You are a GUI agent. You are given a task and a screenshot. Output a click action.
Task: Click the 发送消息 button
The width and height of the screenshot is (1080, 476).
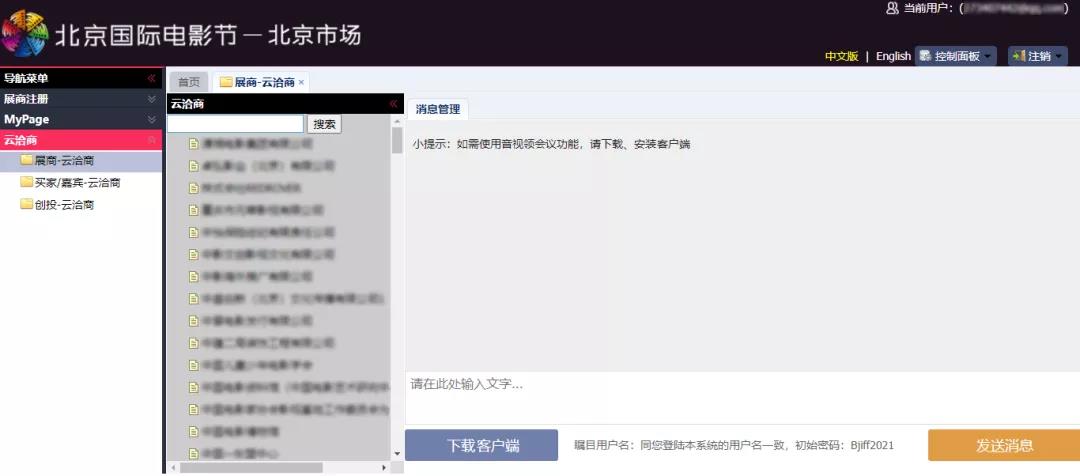1003,446
